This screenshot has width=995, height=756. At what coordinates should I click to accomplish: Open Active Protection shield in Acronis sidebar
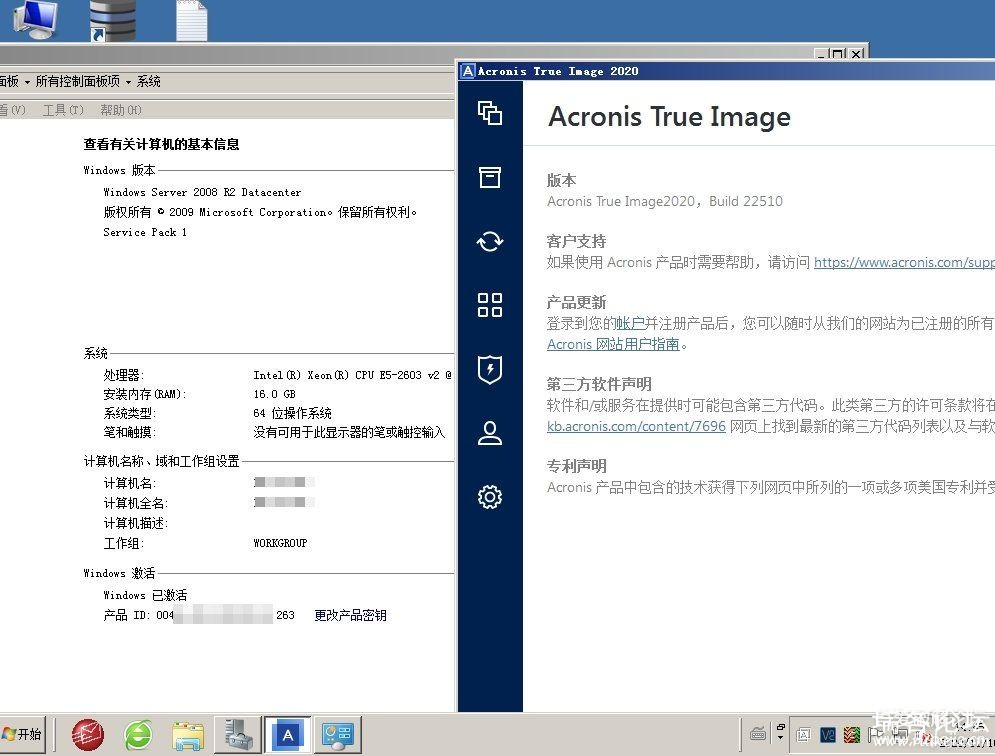pyautogui.click(x=490, y=369)
